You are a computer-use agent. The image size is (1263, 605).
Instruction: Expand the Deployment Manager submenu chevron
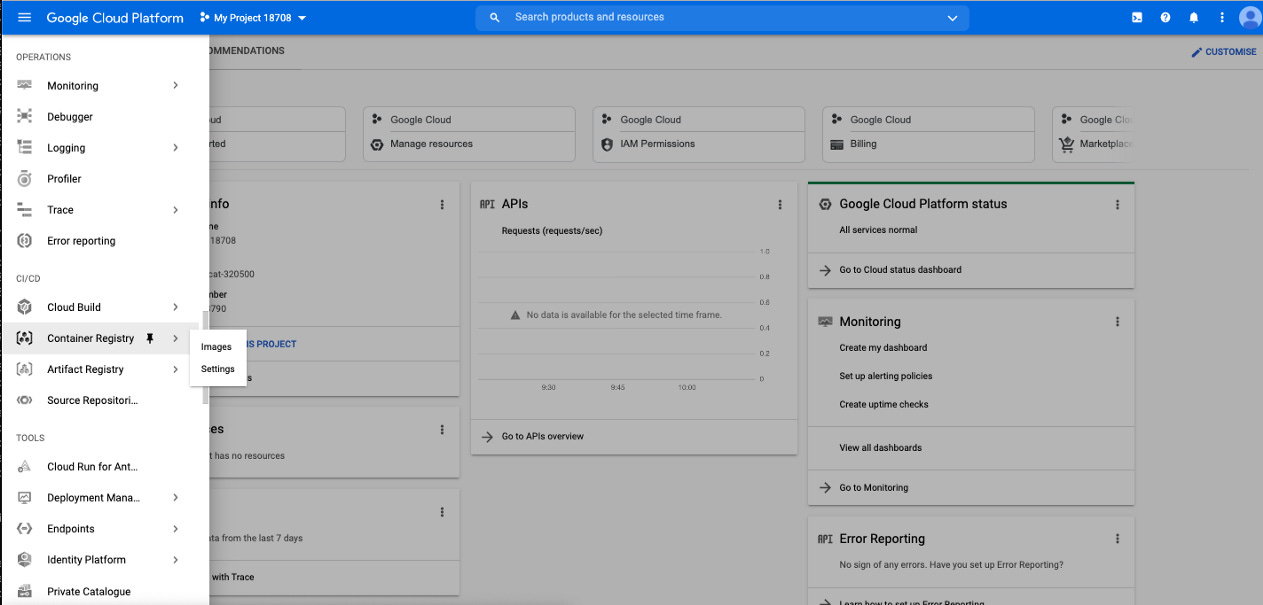pyautogui.click(x=175, y=498)
